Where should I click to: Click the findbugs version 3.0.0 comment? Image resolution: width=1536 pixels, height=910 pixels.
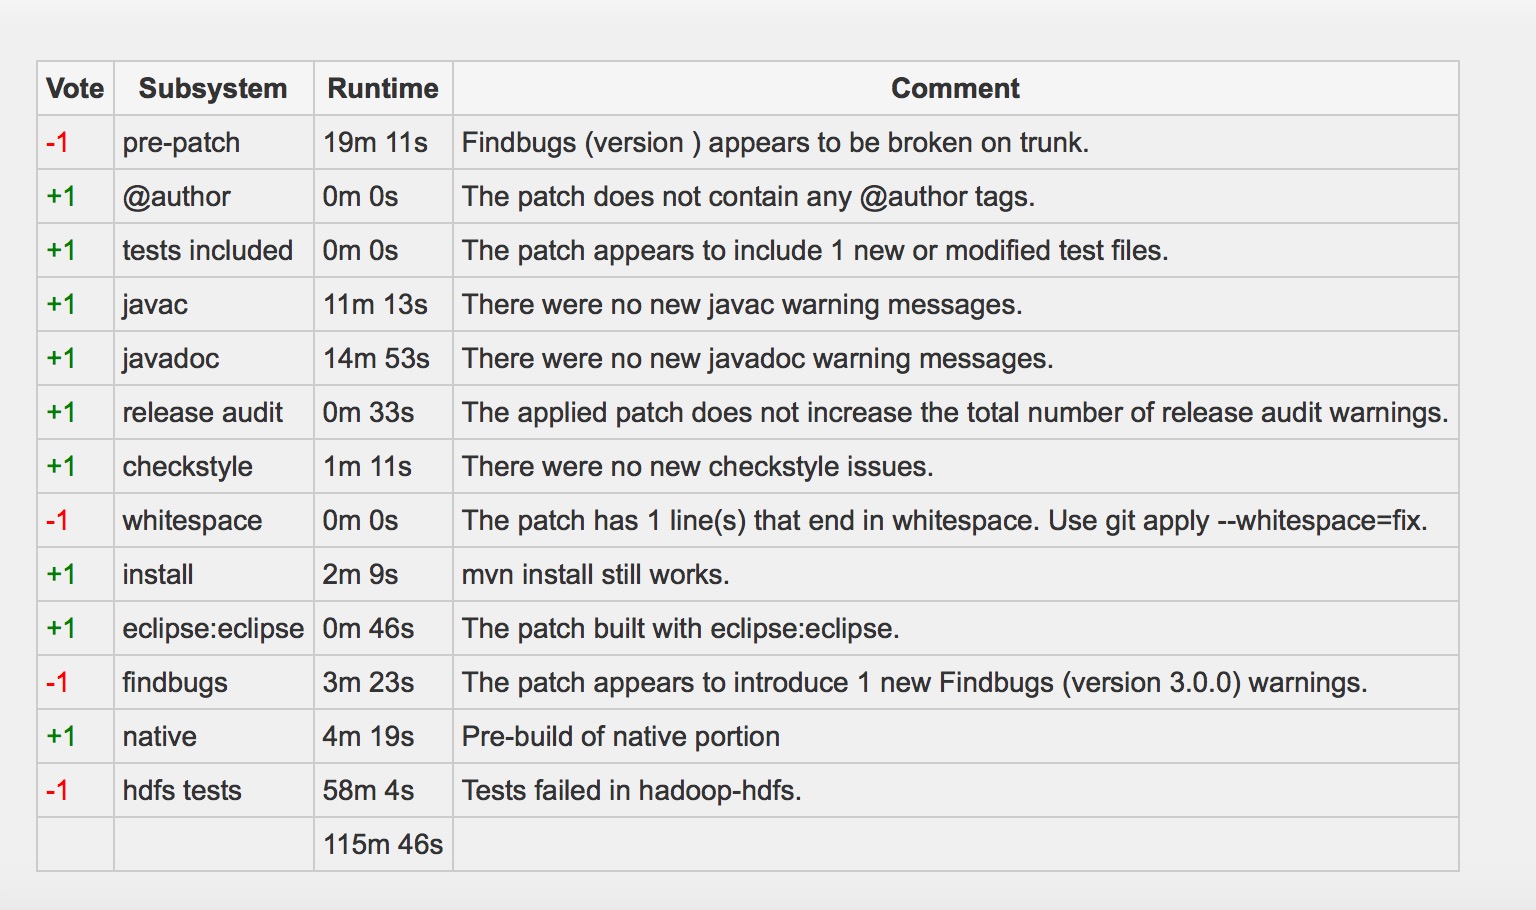914,682
